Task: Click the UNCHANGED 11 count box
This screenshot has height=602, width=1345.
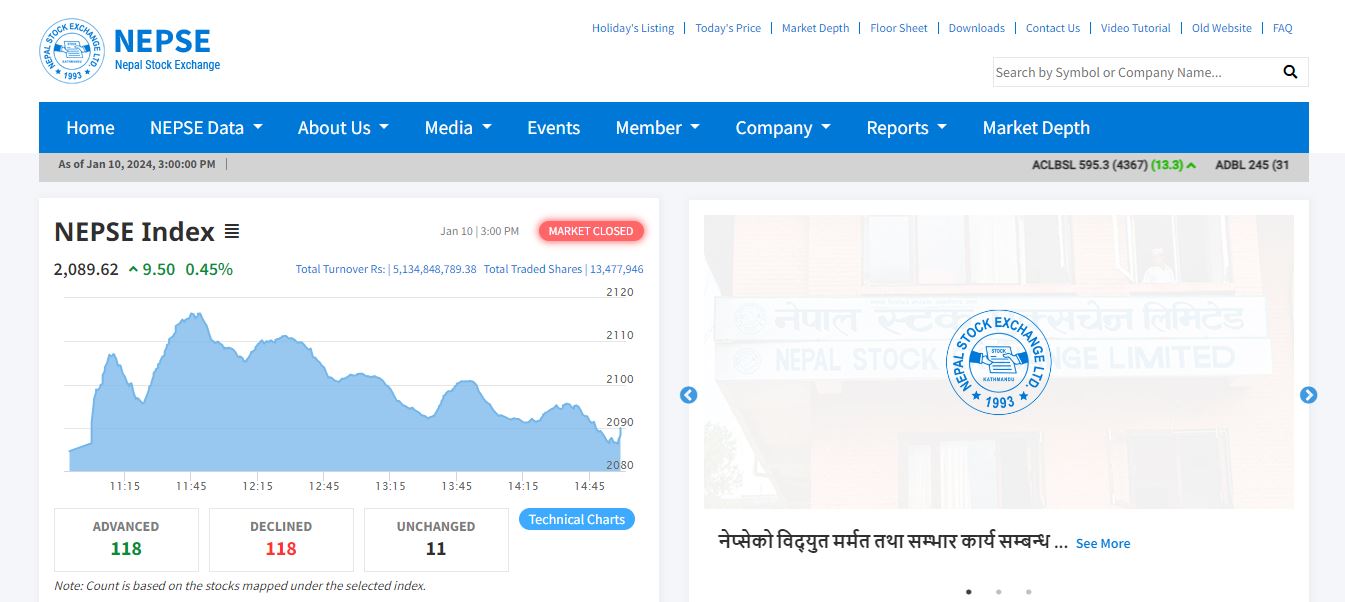Action: click(436, 540)
